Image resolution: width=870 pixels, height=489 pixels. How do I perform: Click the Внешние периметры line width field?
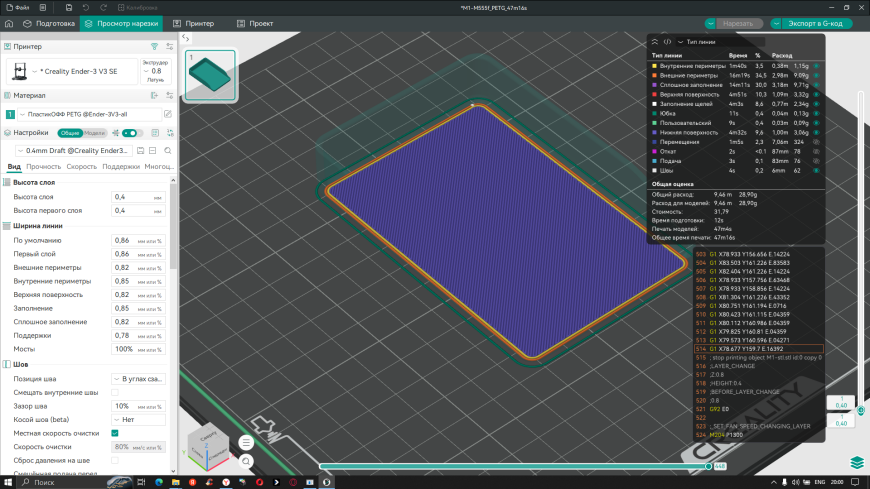138,268
